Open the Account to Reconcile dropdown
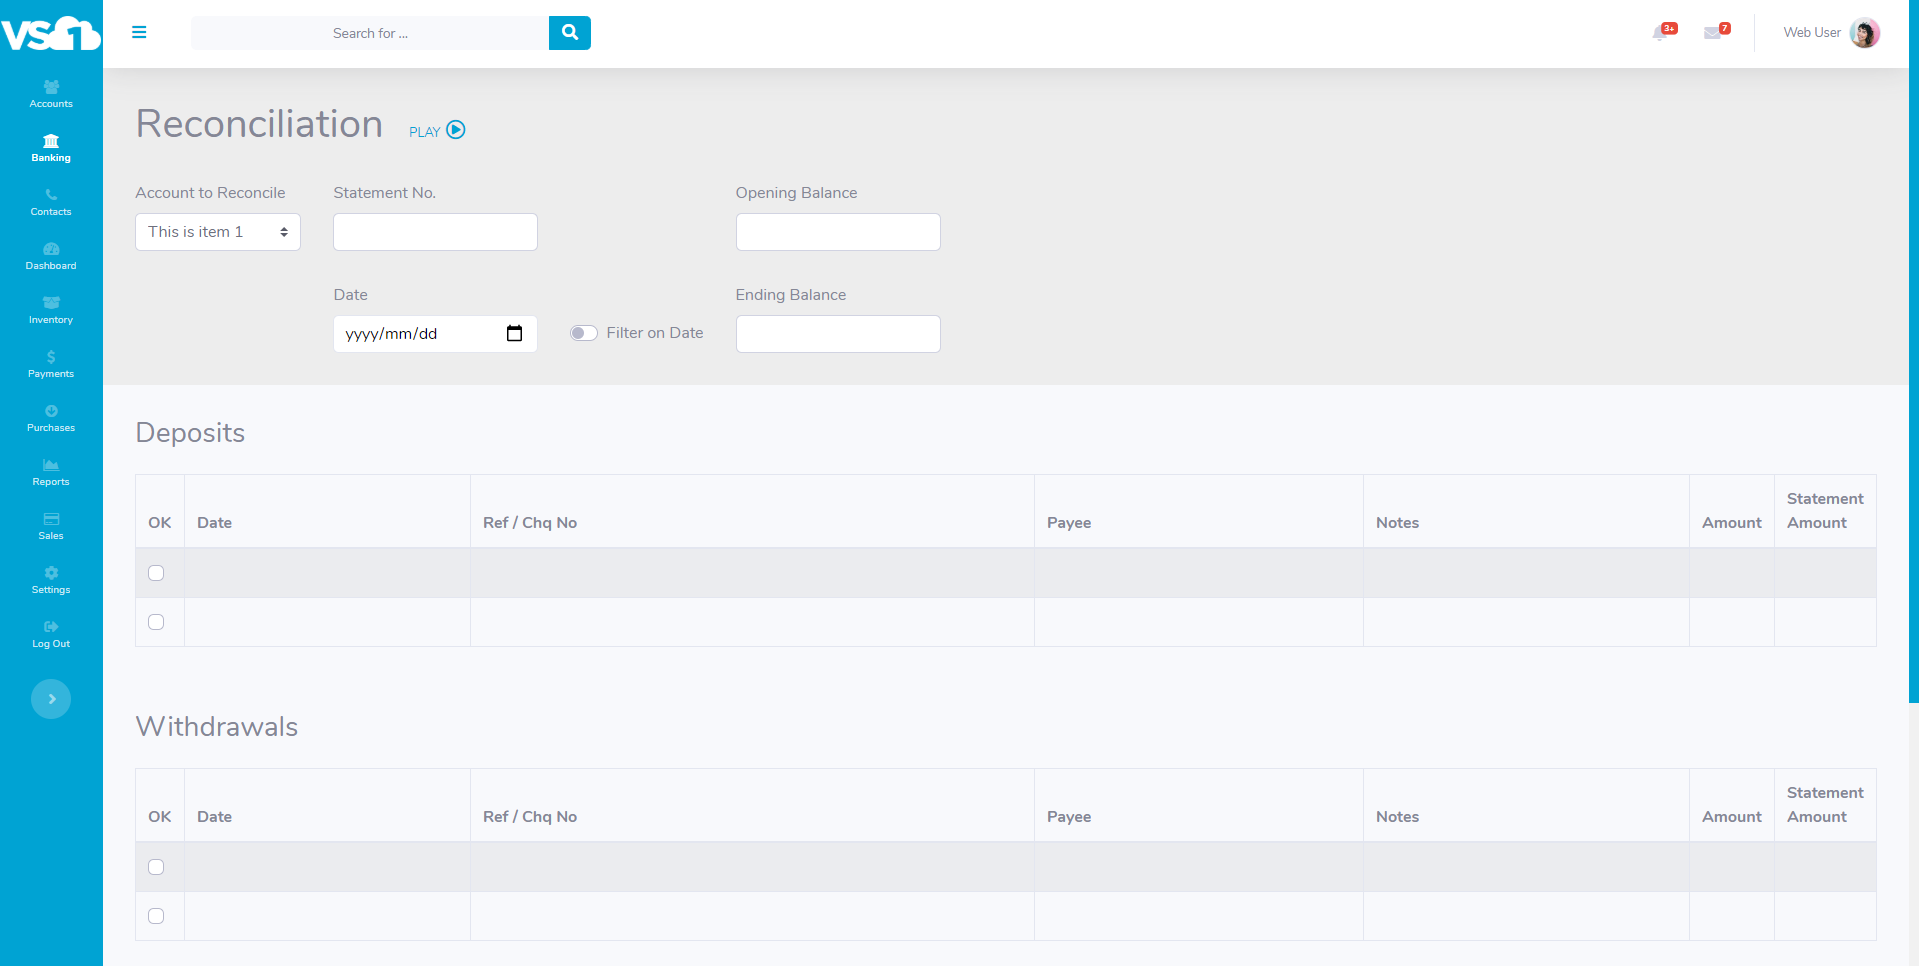This screenshot has height=967, width=1920. pos(218,232)
